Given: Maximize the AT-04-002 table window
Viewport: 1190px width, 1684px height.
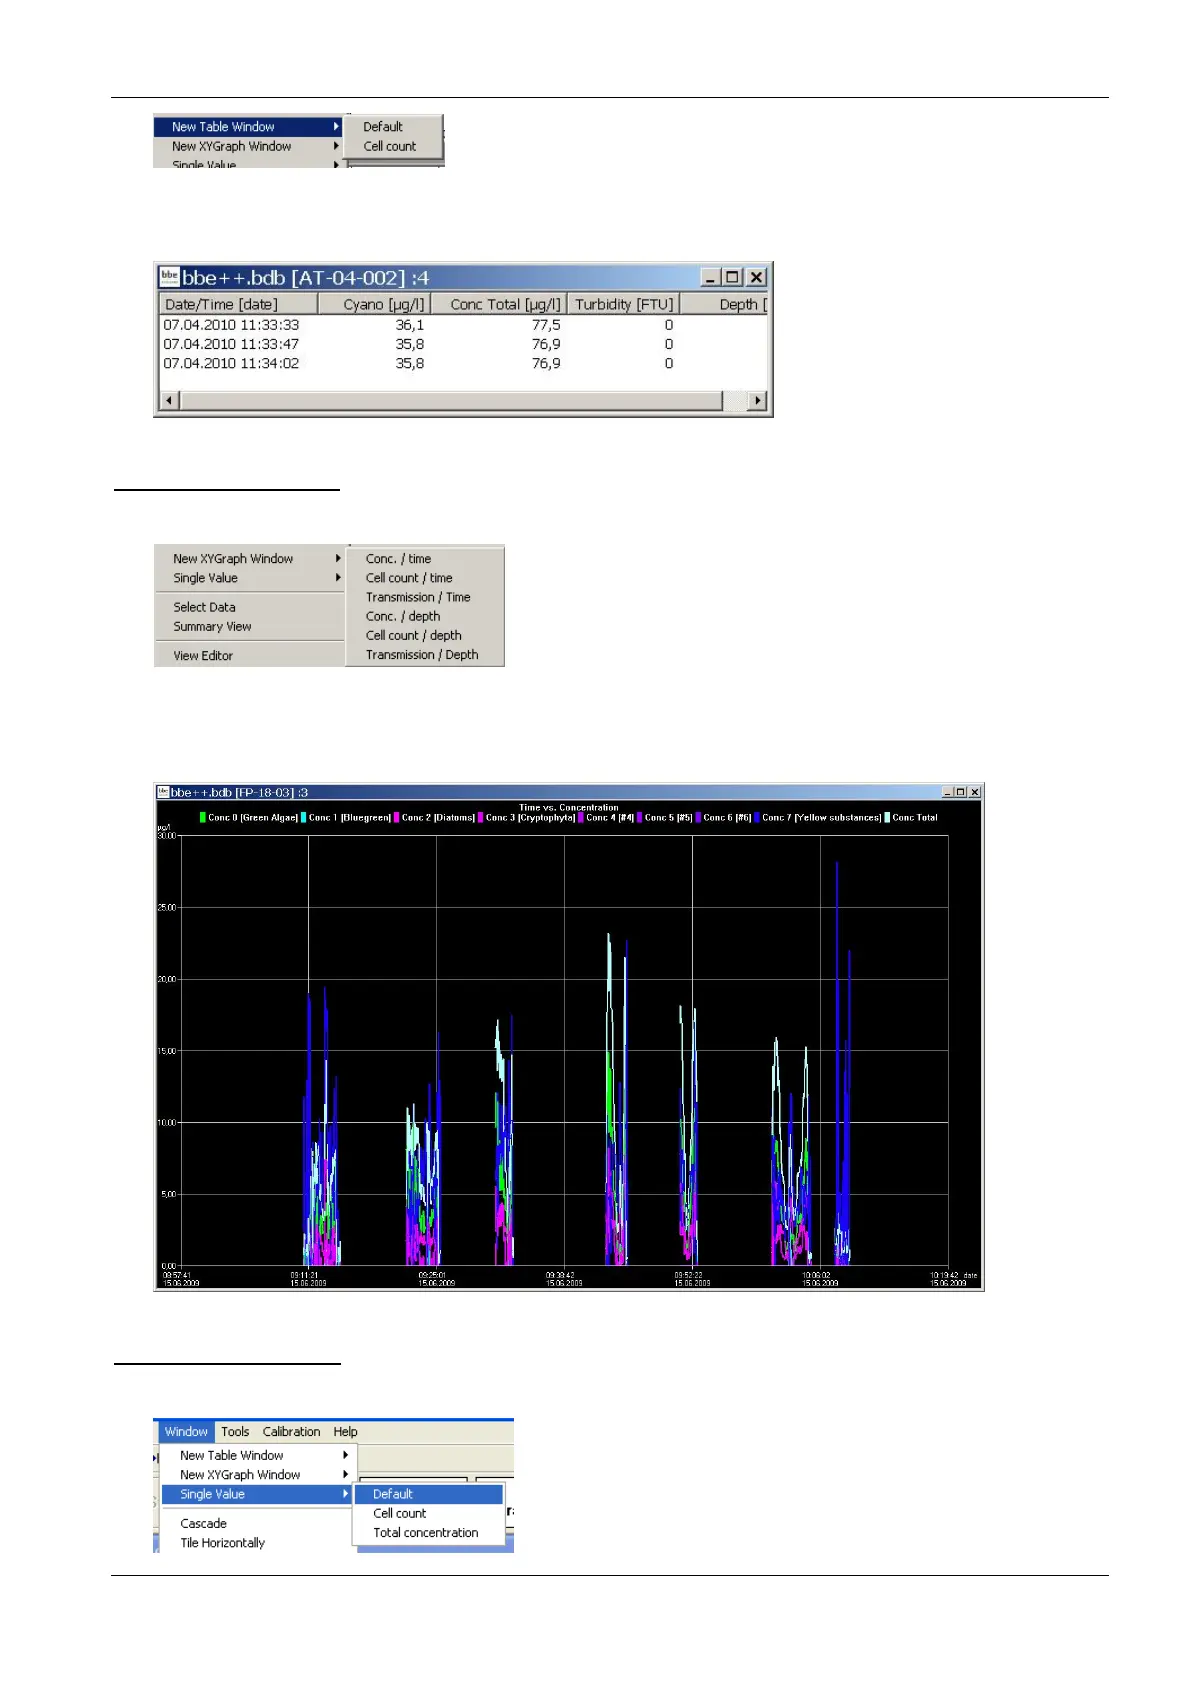Looking at the screenshot, I should (733, 278).
